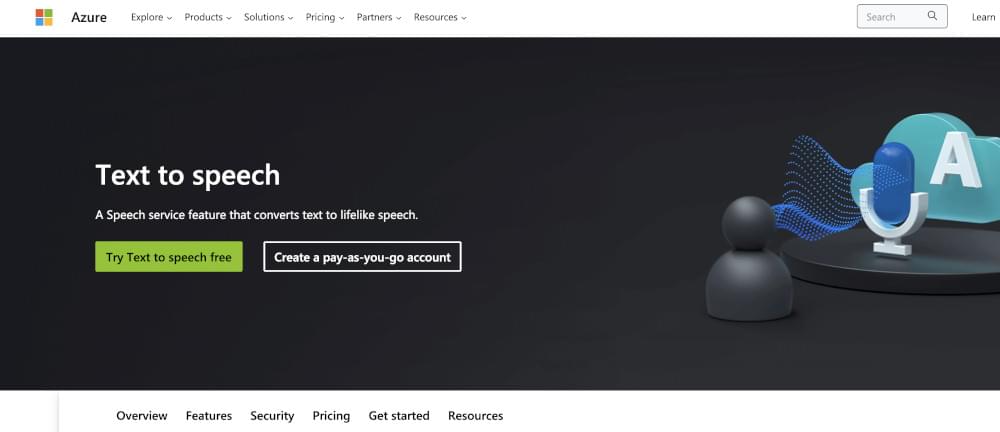The width and height of the screenshot is (1000, 432).
Task: Click the Text to speech heading
Action: pyautogui.click(x=188, y=175)
